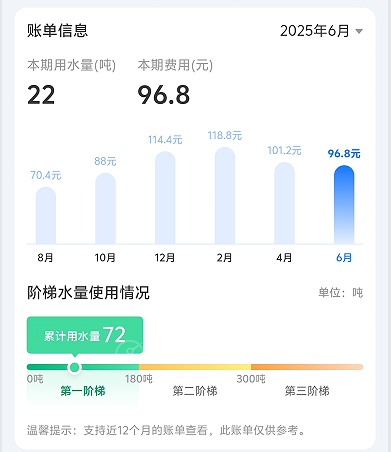Select the 10月 bar showing 88元

pos(105,208)
